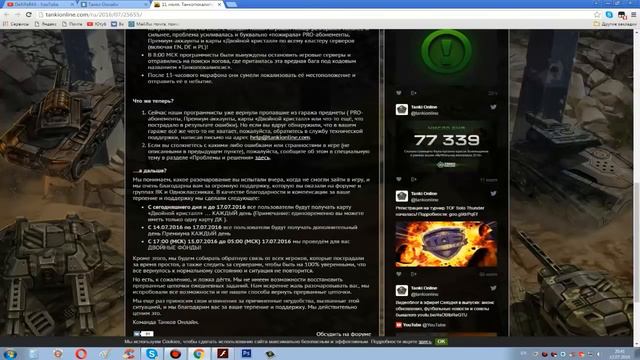
Task: Open the TOF explosion tournament image
Action: click(447, 244)
